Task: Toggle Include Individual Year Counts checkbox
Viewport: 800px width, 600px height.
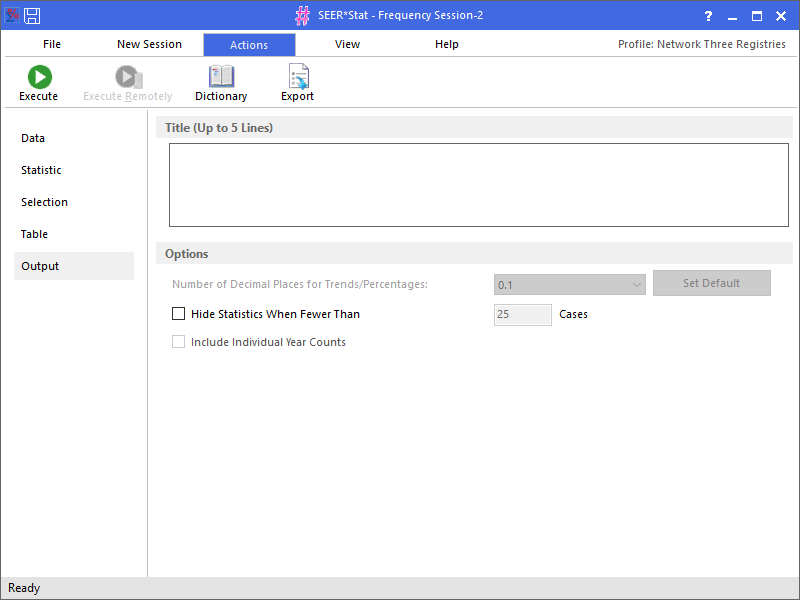Action: coord(179,342)
